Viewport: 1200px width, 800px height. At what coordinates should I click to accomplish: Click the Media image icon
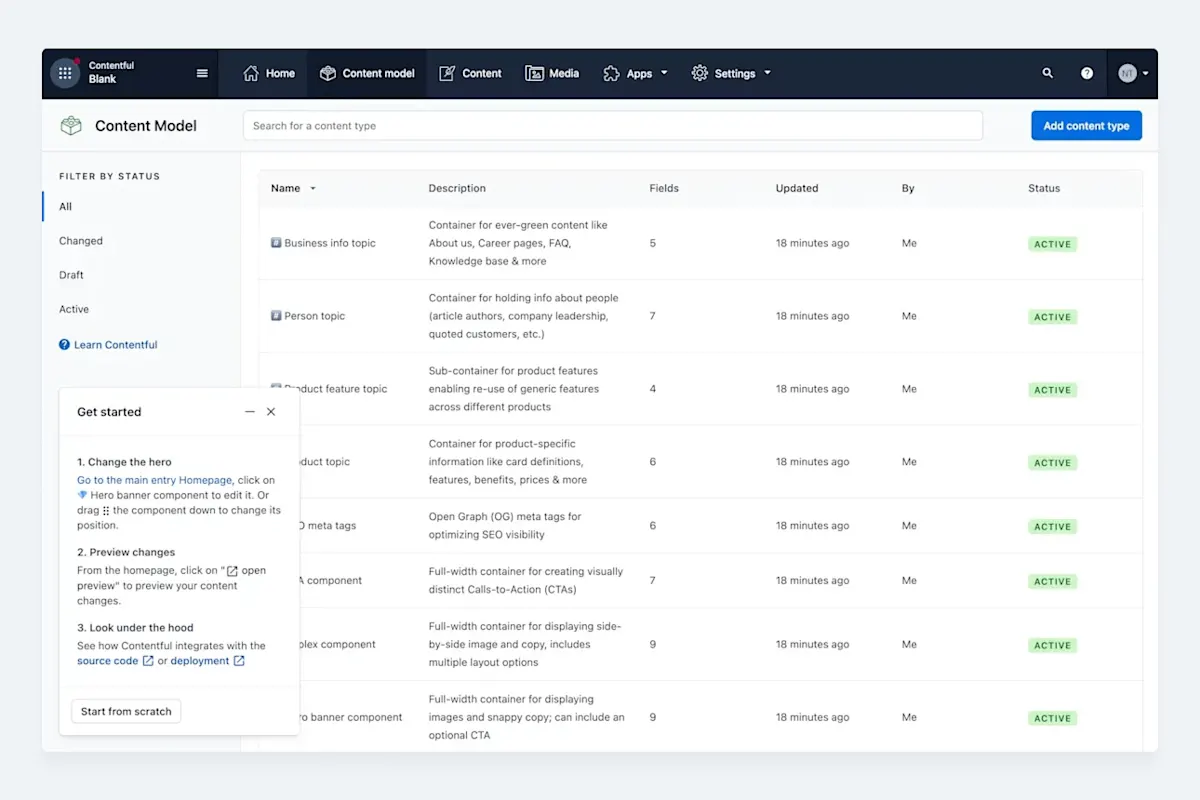click(534, 73)
